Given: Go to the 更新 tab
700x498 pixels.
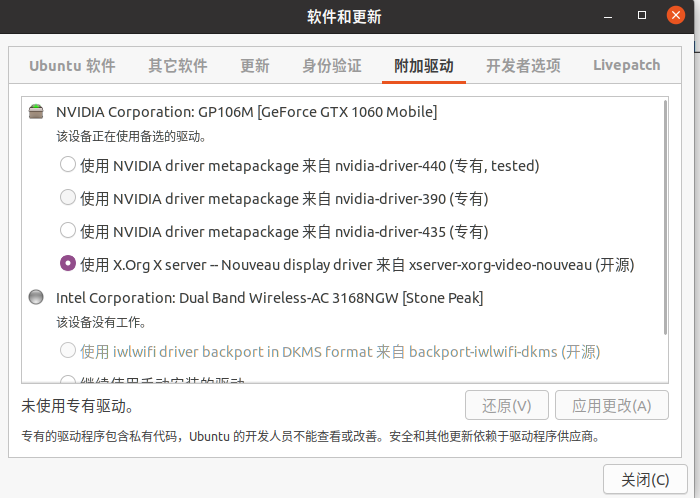Looking at the screenshot, I should coord(255,66).
